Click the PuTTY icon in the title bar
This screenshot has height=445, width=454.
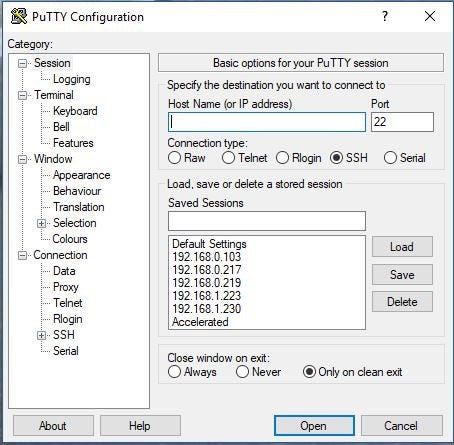(x=19, y=16)
